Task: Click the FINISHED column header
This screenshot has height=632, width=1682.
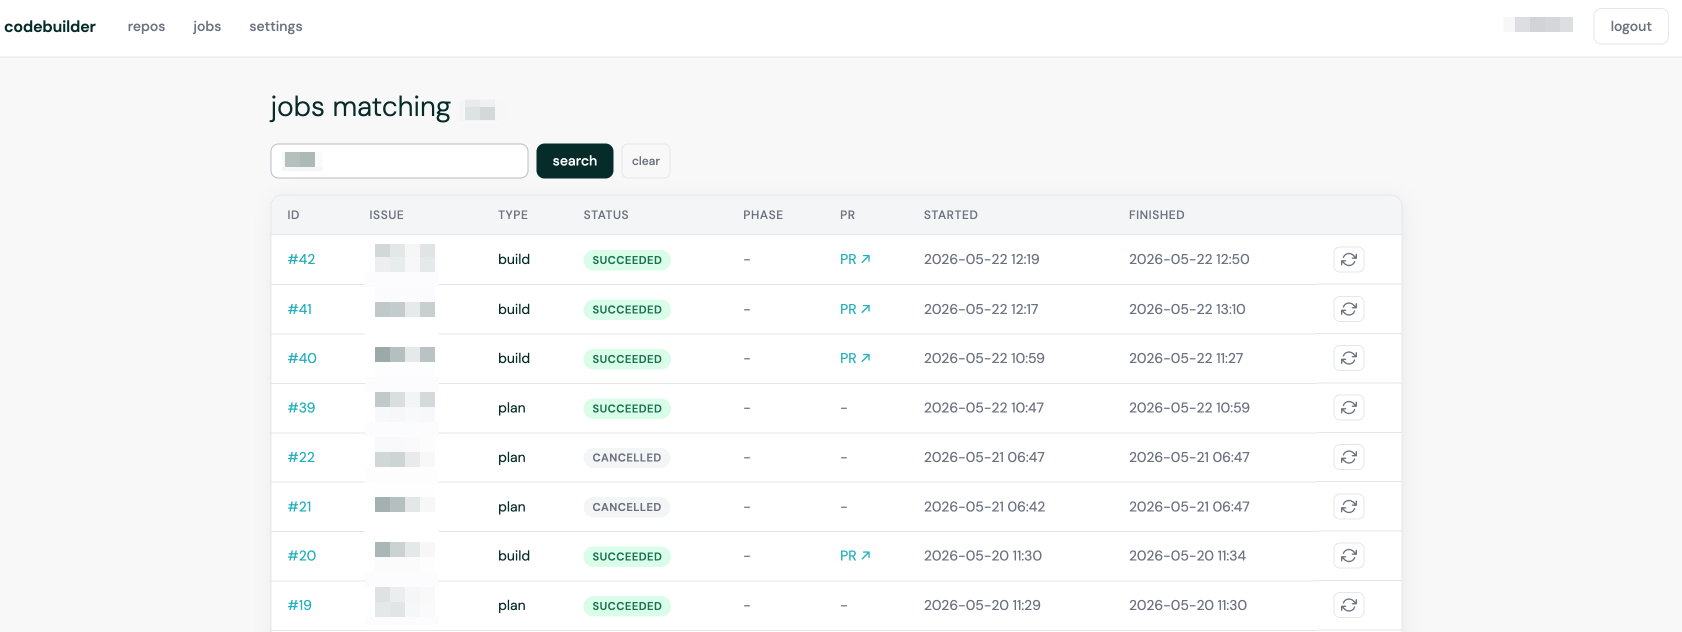Action: click(1157, 215)
